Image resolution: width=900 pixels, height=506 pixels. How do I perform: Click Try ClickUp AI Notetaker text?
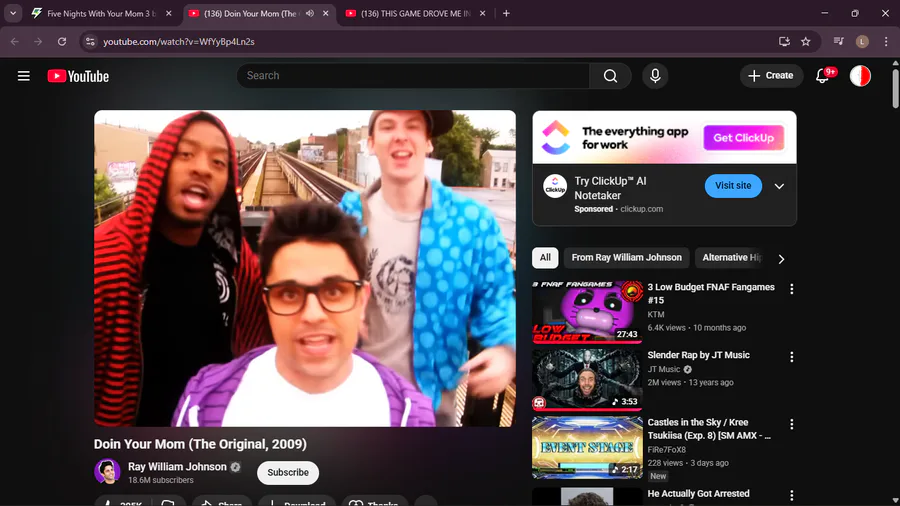pos(610,188)
